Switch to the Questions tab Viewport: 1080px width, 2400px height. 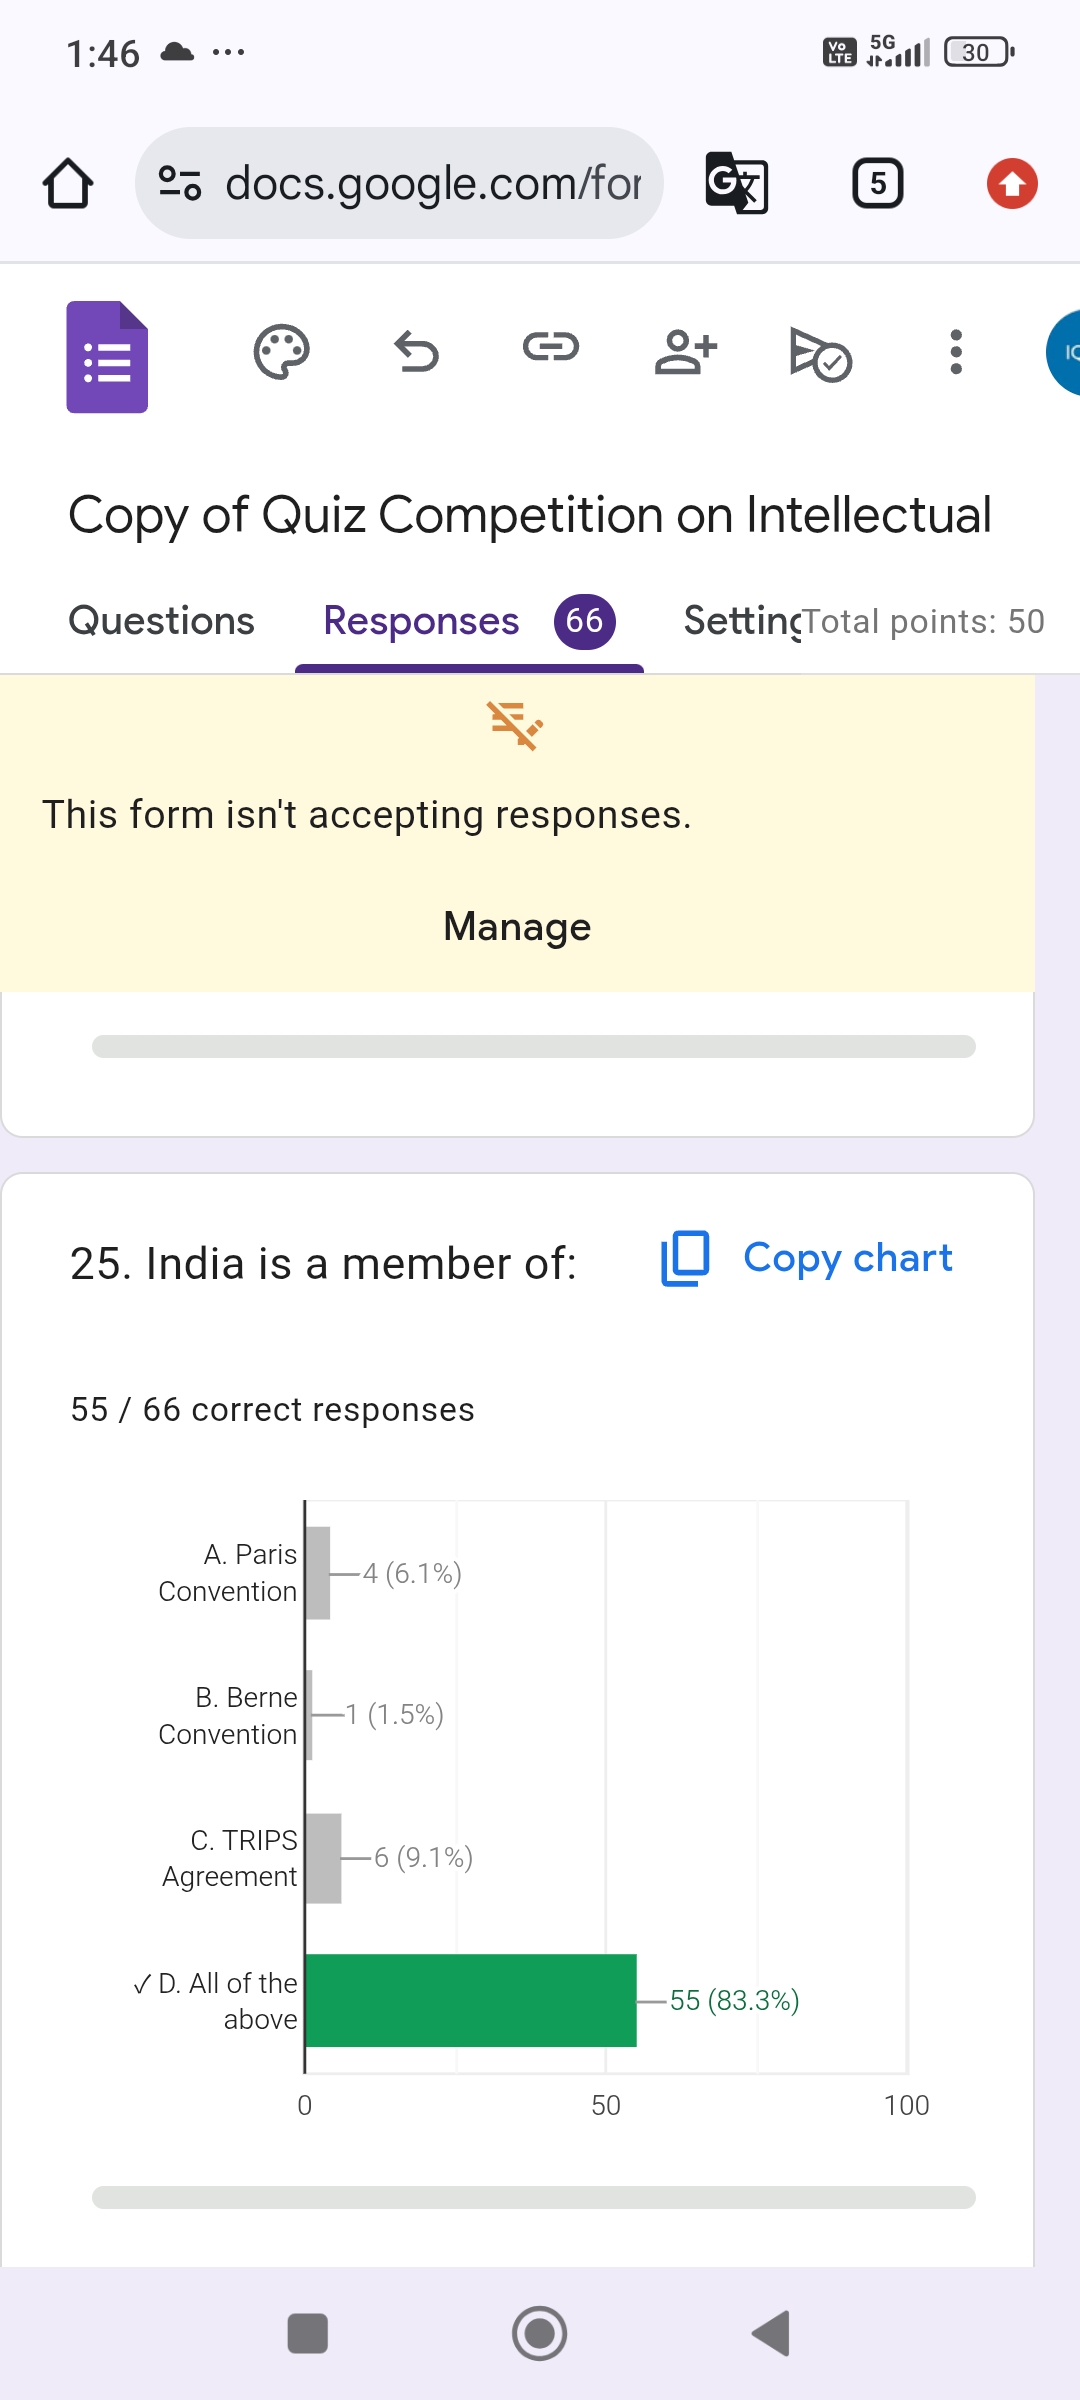tap(161, 621)
